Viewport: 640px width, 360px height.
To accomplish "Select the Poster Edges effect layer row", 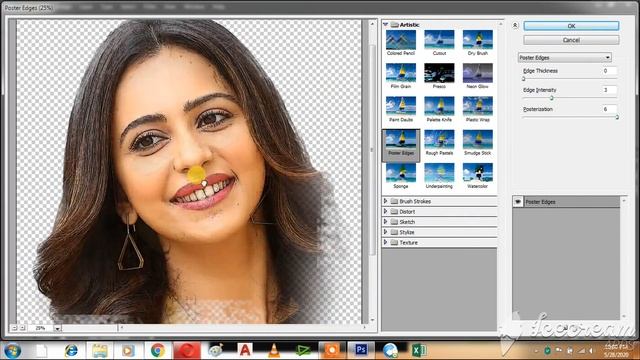I will [566, 202].
